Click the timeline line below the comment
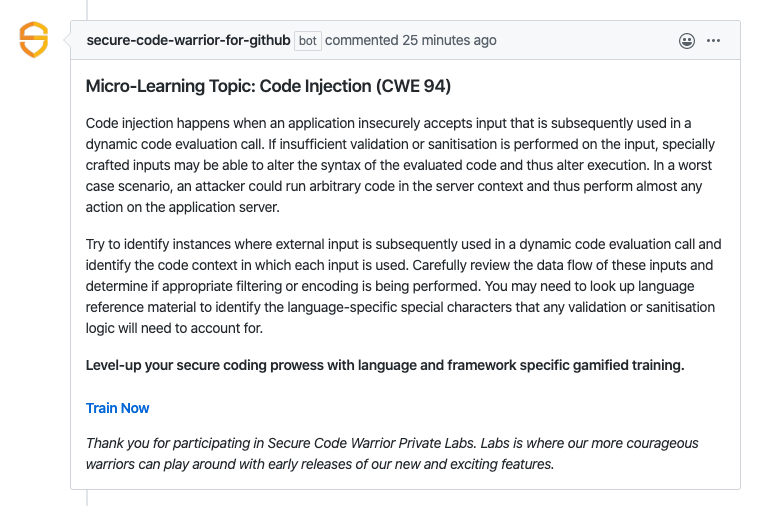Viewport: 767px width, 515px height. point(87,501)
